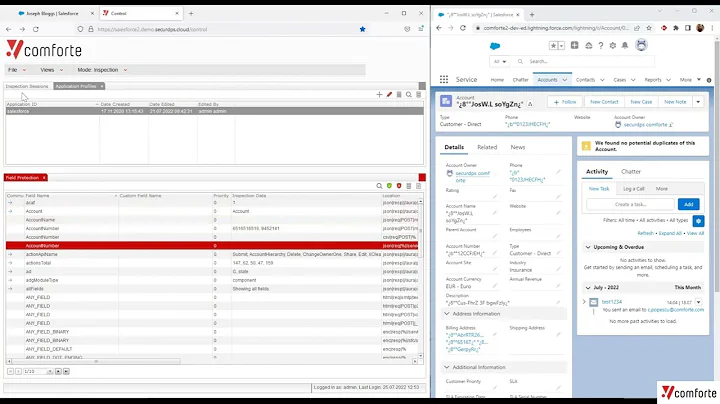Open Salesforce Setup gear icon
The width and height of the screenshot is (720, 404).
coord(613,45)
